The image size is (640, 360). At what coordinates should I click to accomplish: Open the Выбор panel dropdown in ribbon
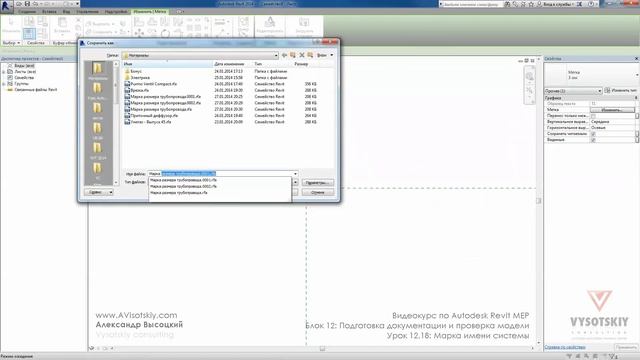(11, 43)
